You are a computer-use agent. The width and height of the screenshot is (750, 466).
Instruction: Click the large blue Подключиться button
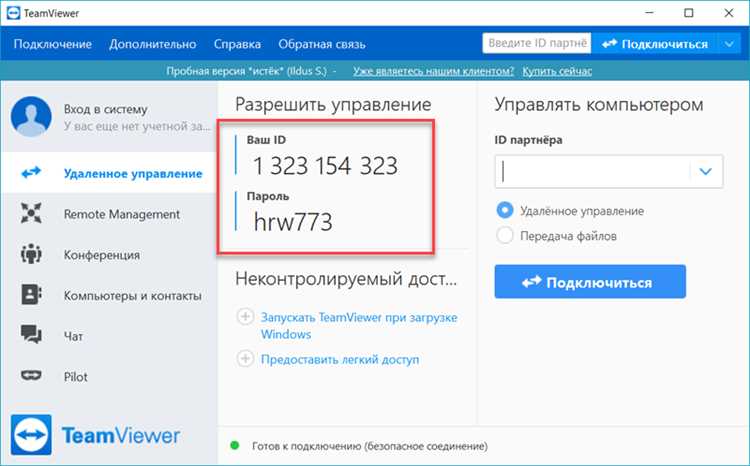coord(590,282)
